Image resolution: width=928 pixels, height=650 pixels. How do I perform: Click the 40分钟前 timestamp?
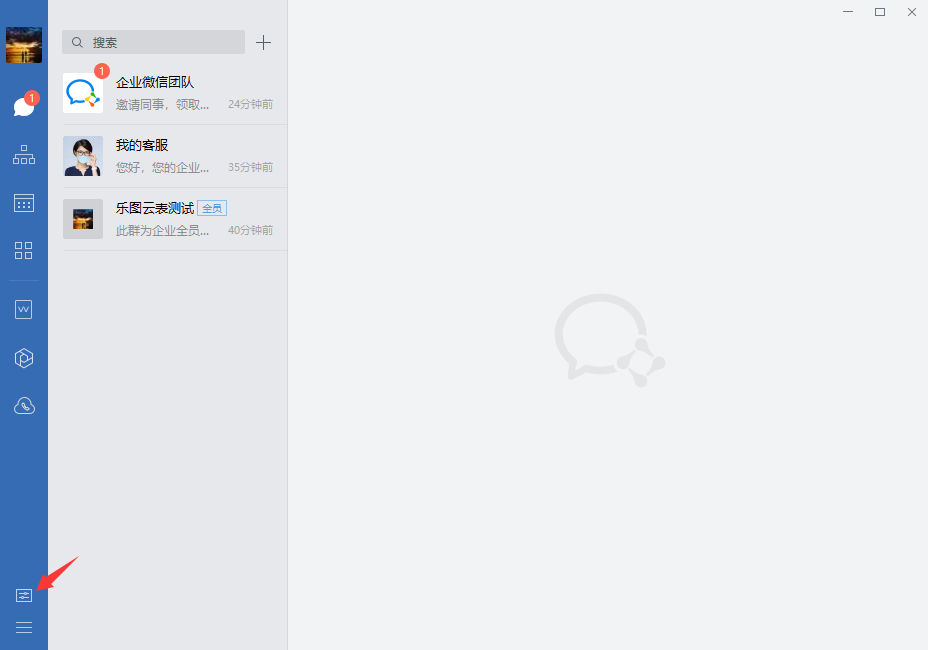[x=250, y=230]
